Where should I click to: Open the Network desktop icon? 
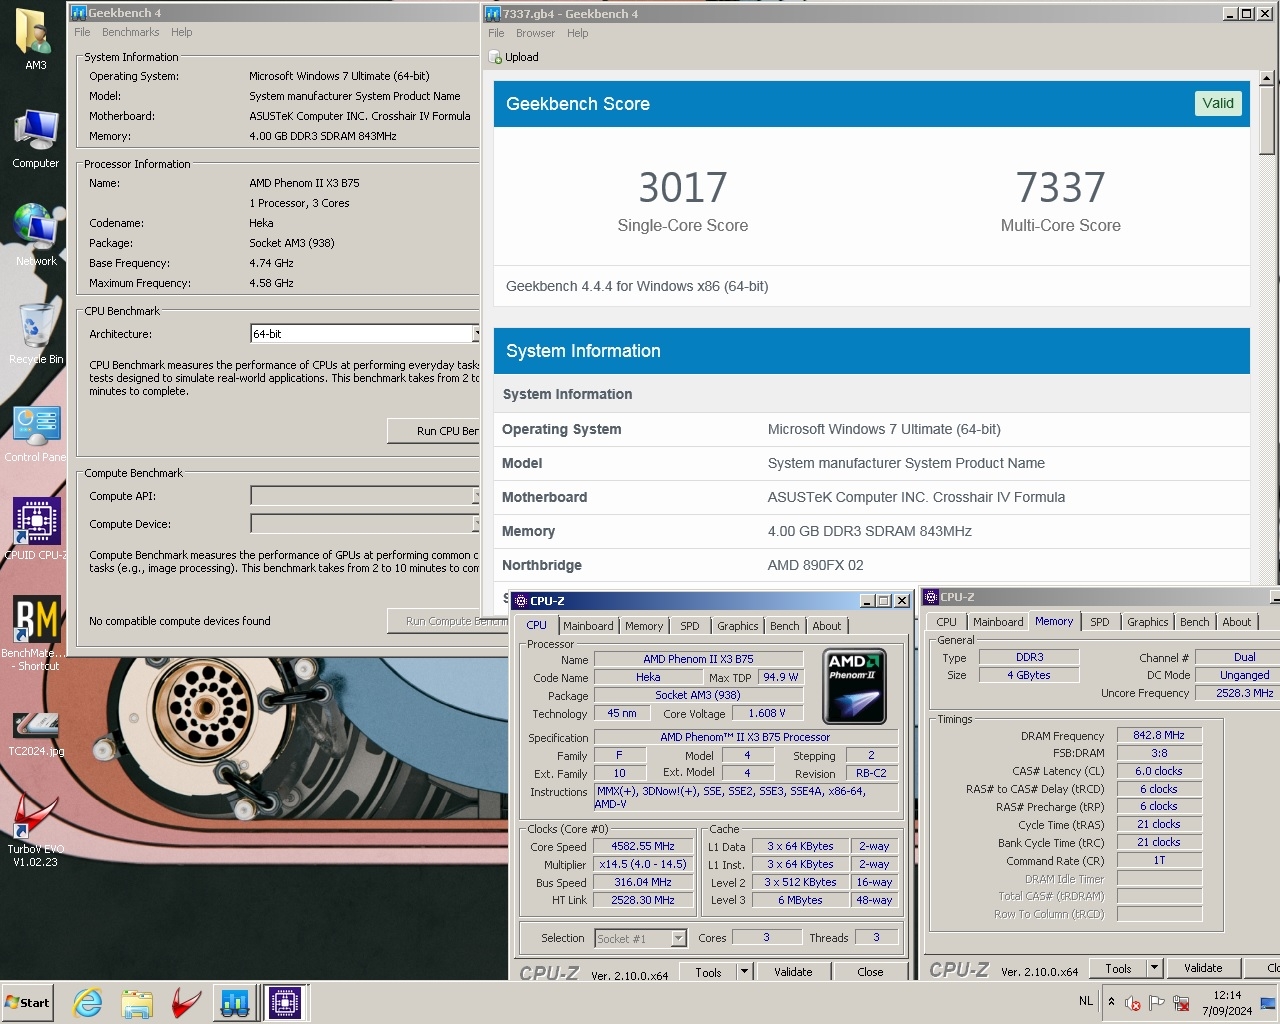pos(36,235)
